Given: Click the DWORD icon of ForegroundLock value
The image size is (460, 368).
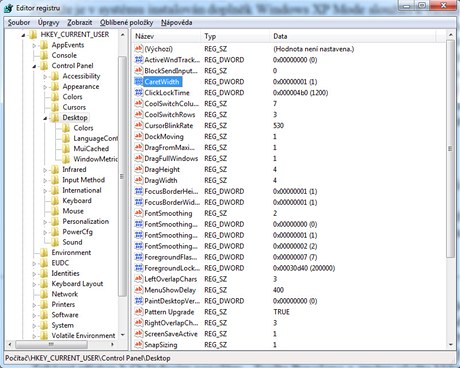Looking at the screenshot, I should [x=139, y=268].
